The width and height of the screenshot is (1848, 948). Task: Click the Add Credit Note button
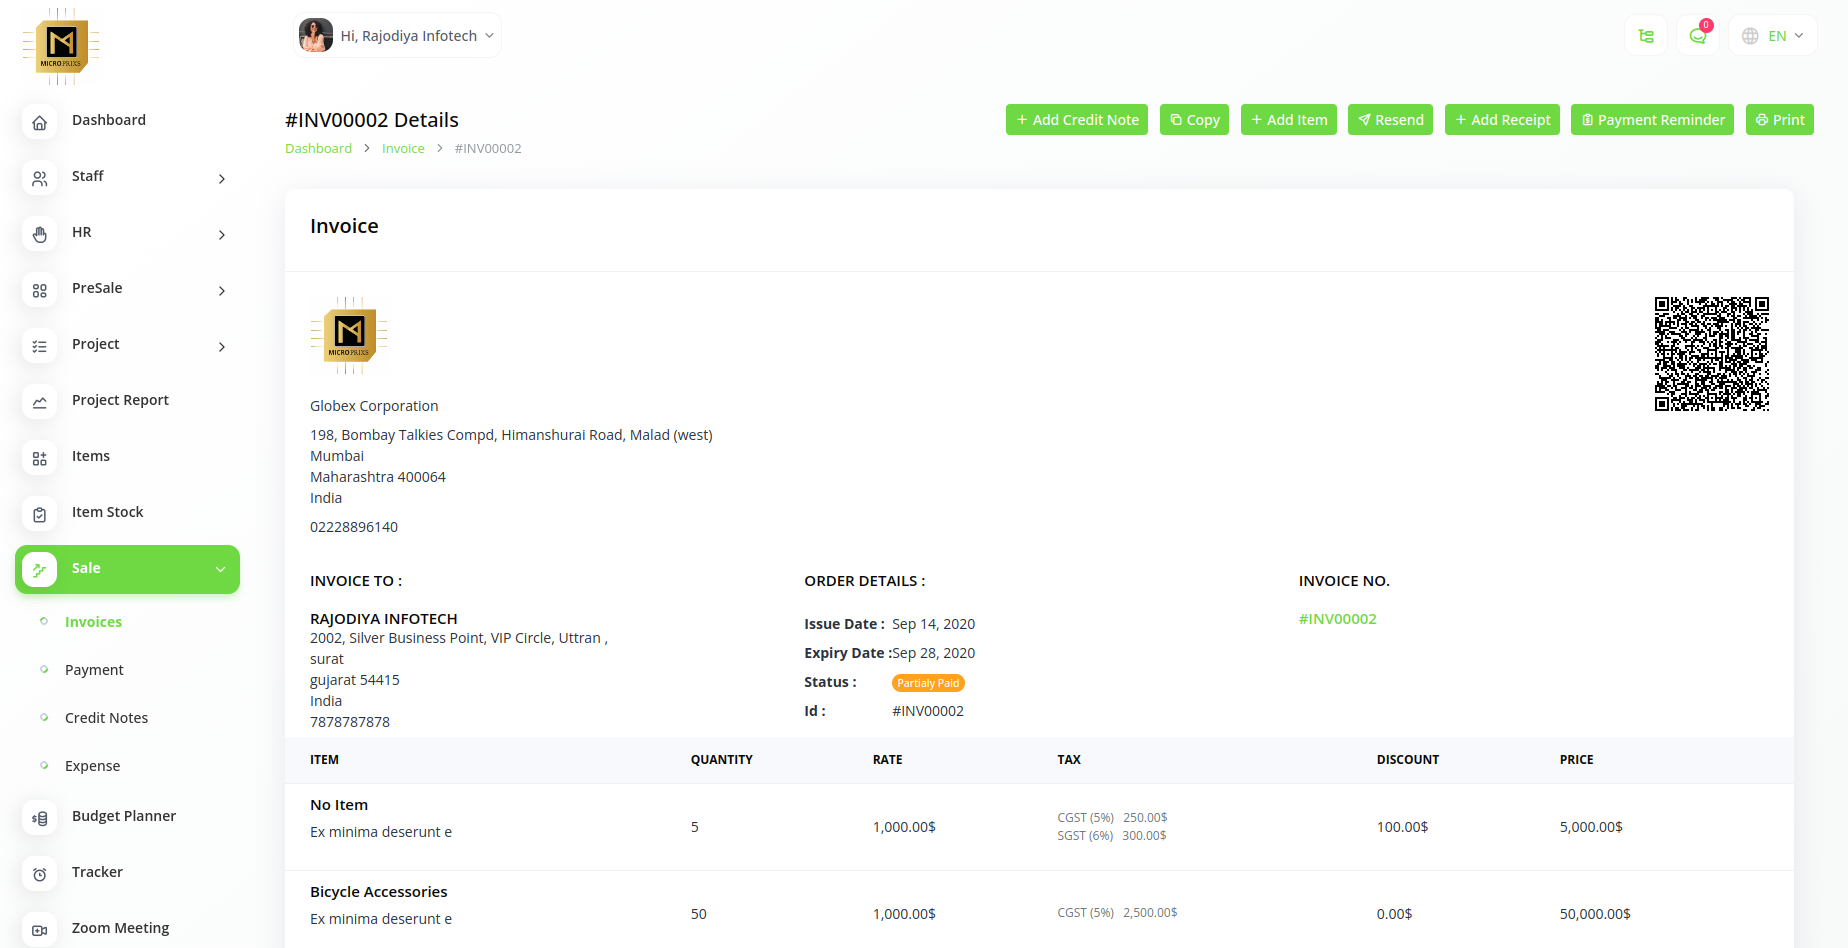[1076, 120]
